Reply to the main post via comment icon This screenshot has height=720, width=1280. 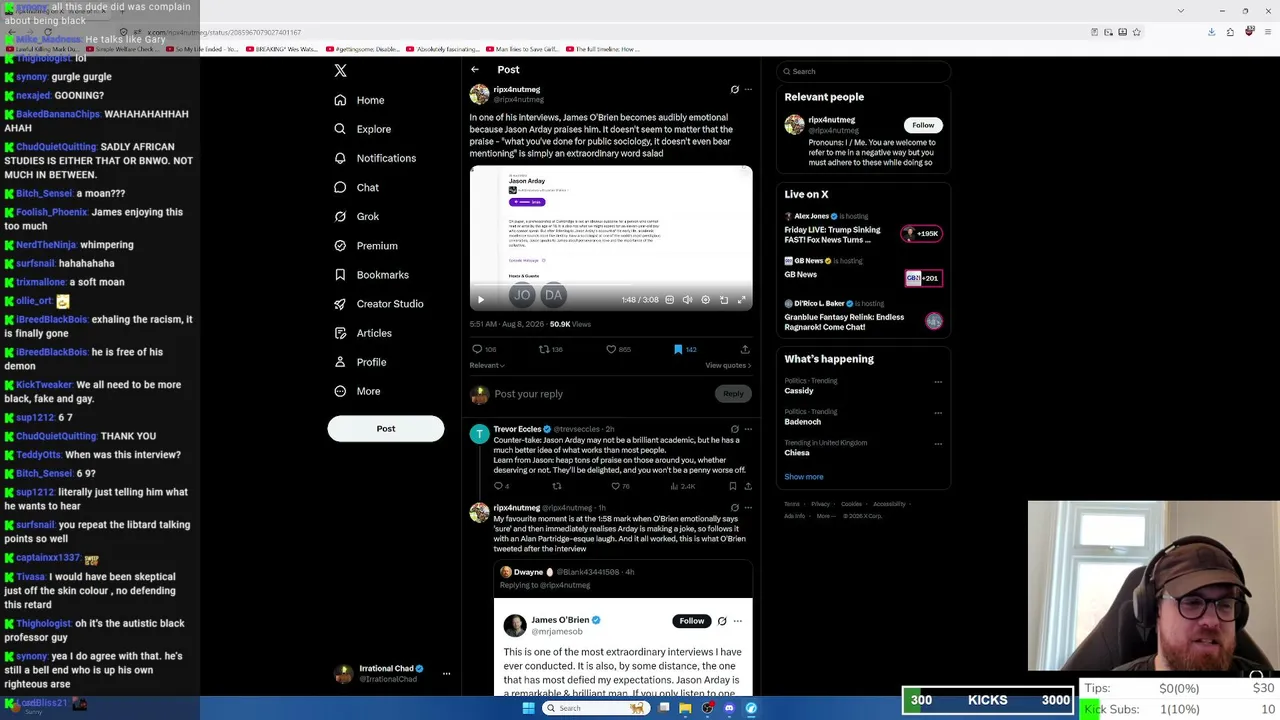coord(477,349)
